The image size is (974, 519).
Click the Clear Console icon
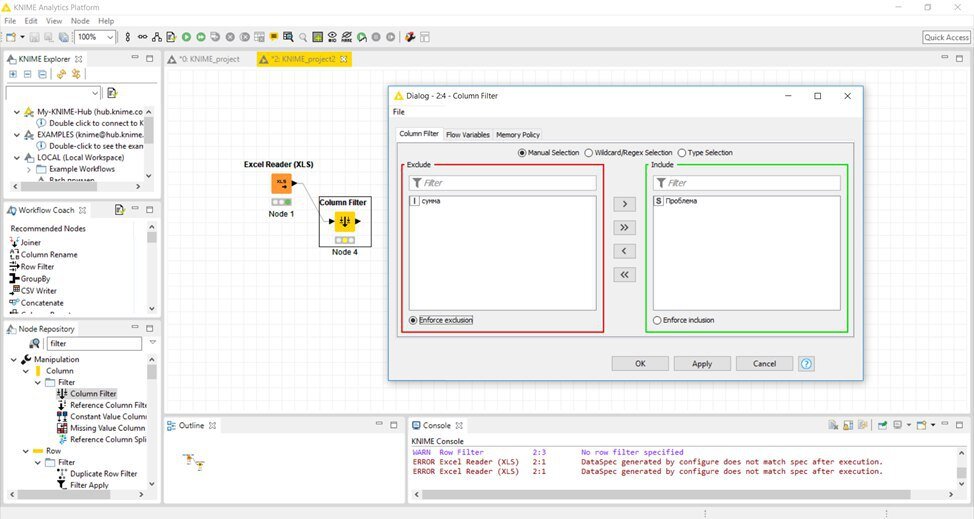[833, 425]
